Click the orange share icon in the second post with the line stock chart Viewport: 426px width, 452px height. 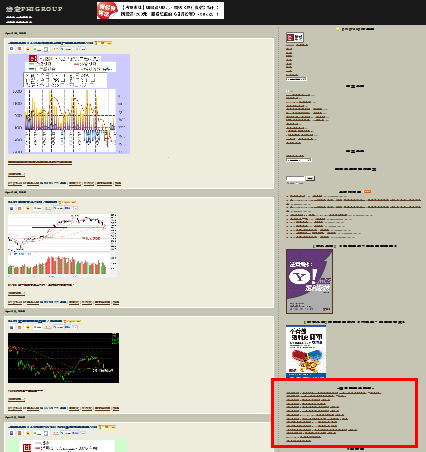pyautogui.click(x=19, y=208)
